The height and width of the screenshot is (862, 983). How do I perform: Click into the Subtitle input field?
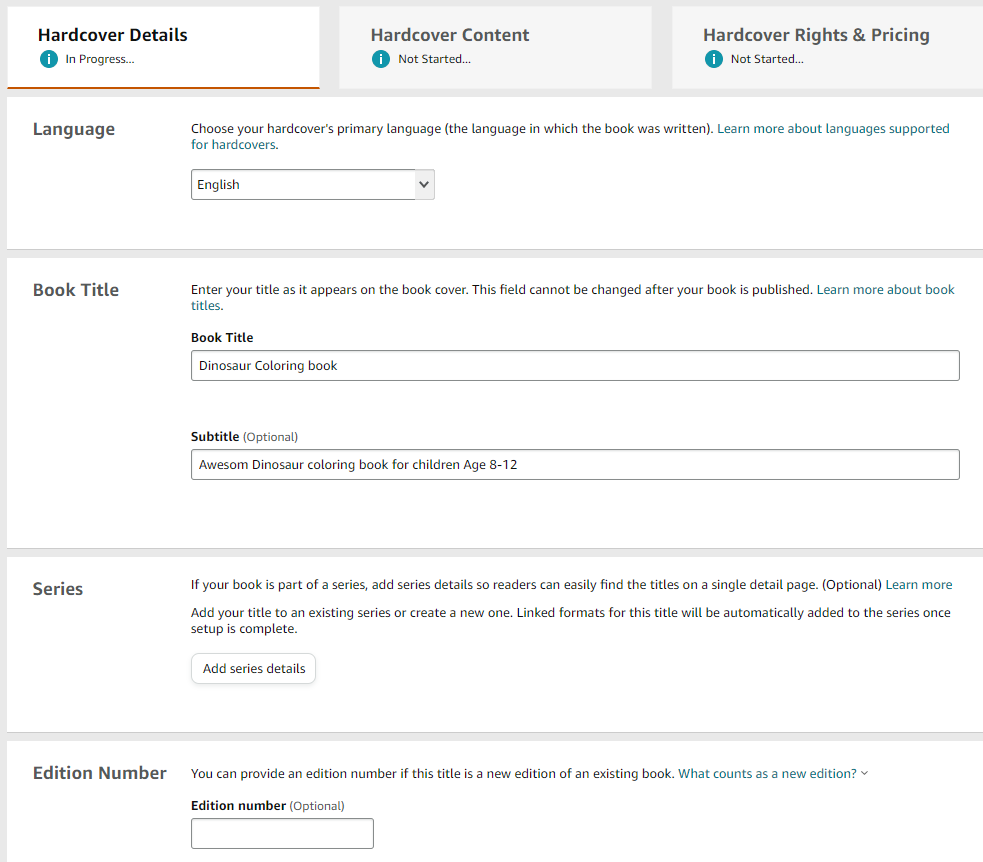click(575, 465)
